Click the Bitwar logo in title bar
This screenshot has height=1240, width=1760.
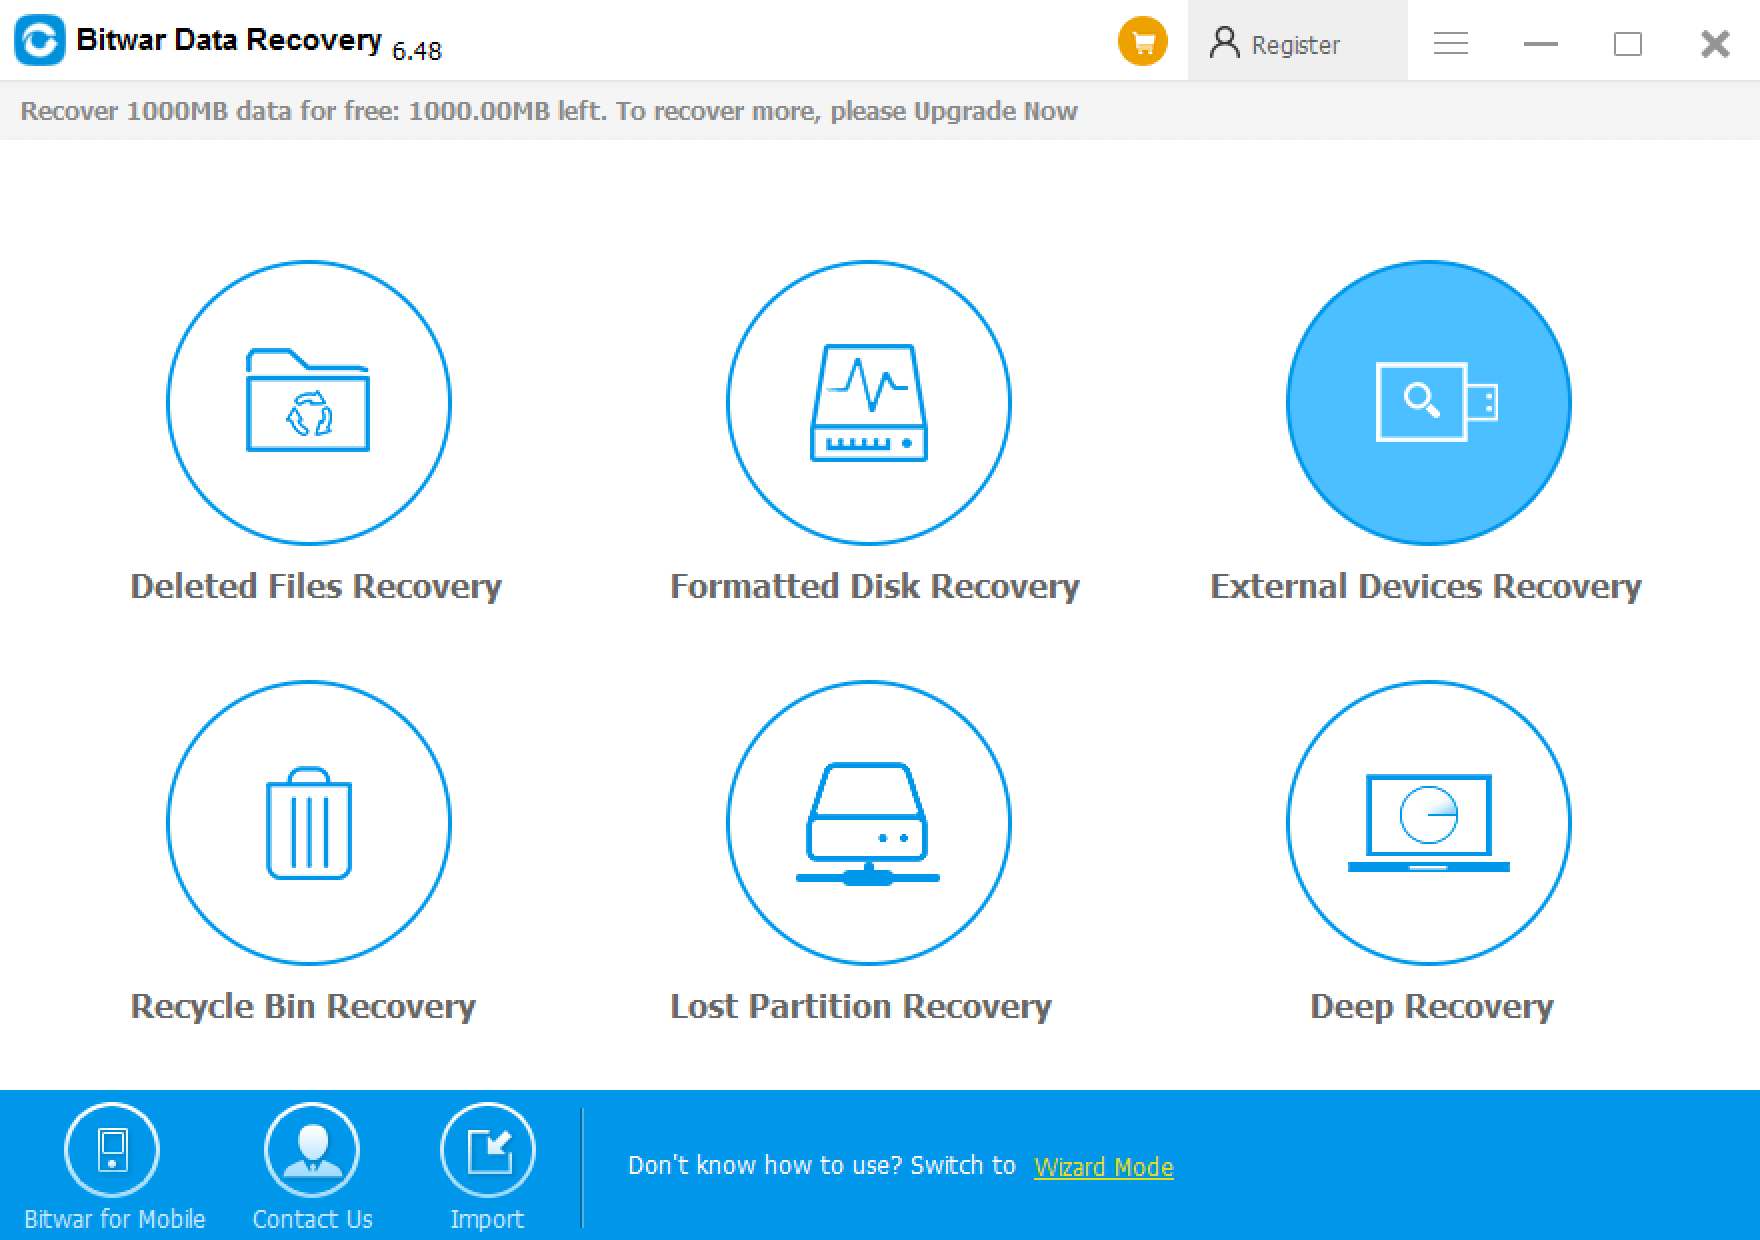(40, 41)
